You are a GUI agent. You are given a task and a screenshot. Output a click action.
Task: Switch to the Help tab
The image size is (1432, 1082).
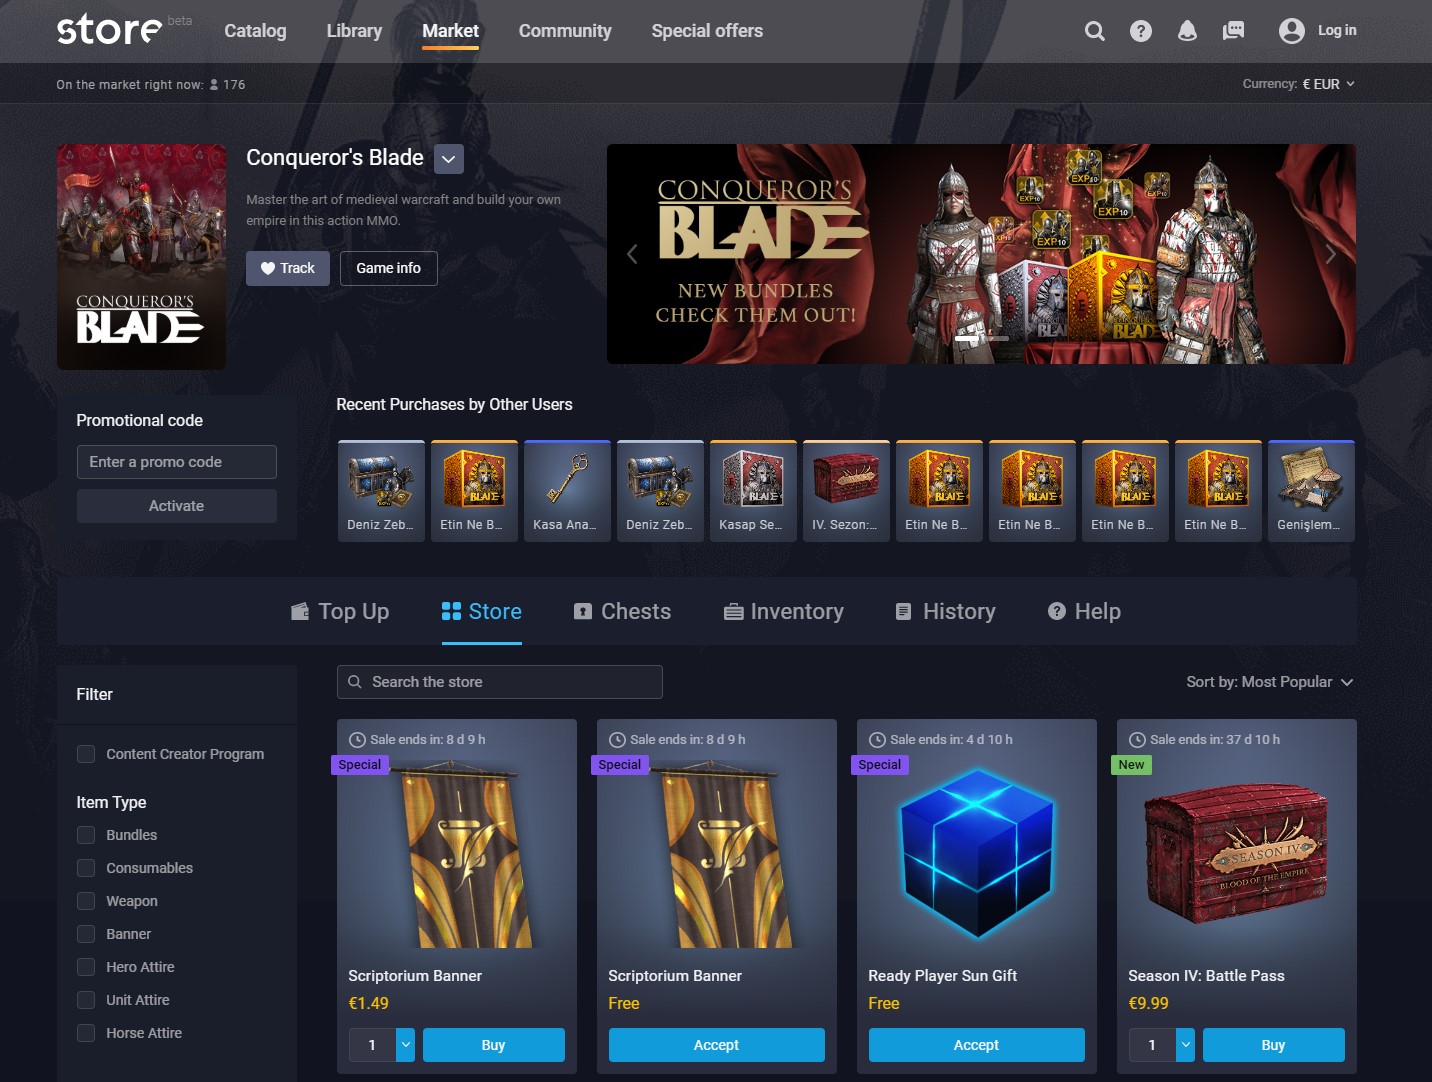tap(1084, 611)
